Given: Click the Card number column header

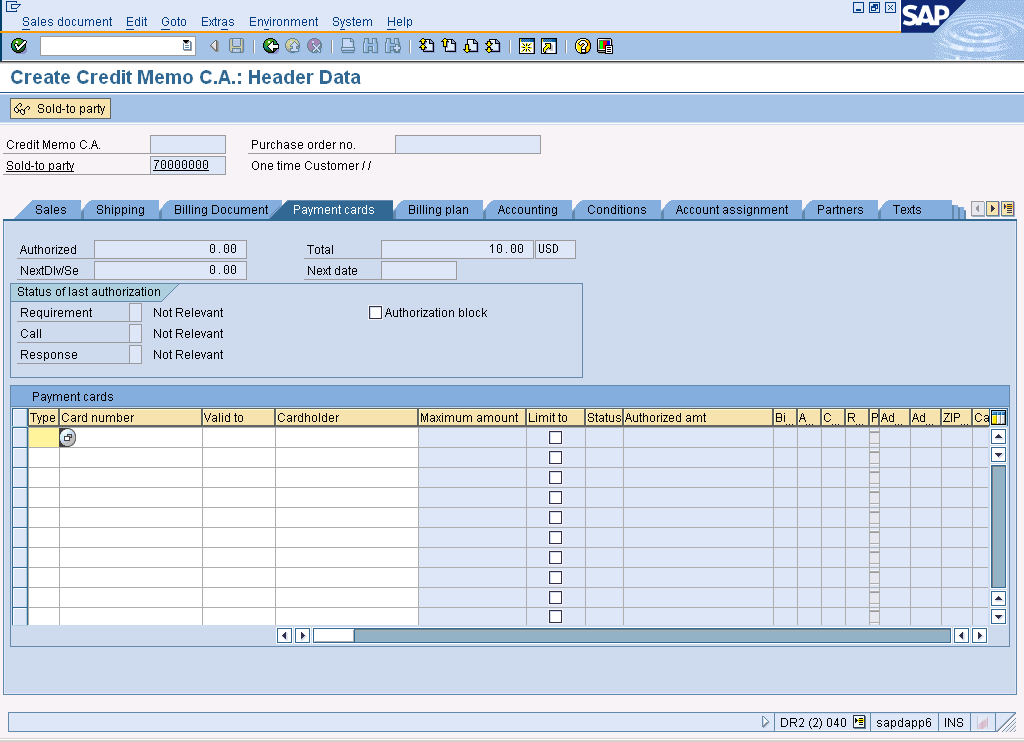Looking at the screenshot, I should [x=131, y=417].
